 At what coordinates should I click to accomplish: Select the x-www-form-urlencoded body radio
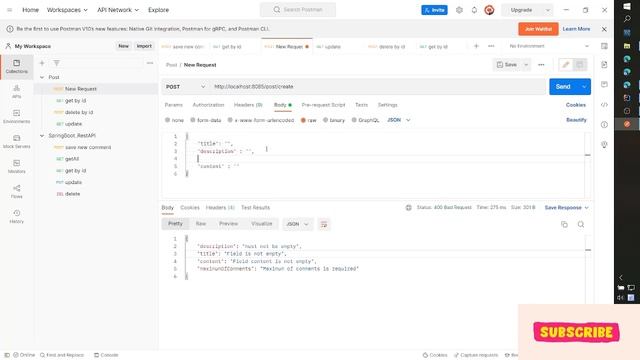coord(230,120)
